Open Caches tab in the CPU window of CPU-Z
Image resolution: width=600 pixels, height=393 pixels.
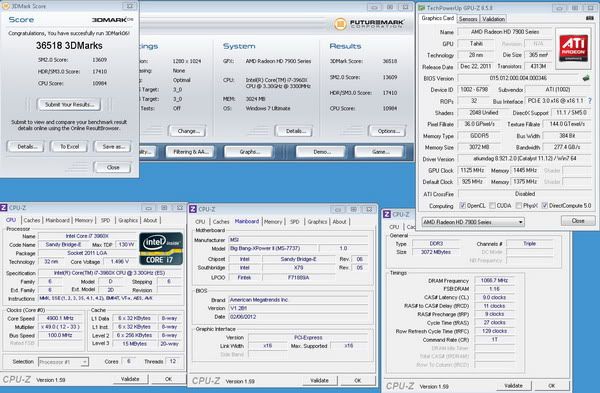[x=32, y=220]
